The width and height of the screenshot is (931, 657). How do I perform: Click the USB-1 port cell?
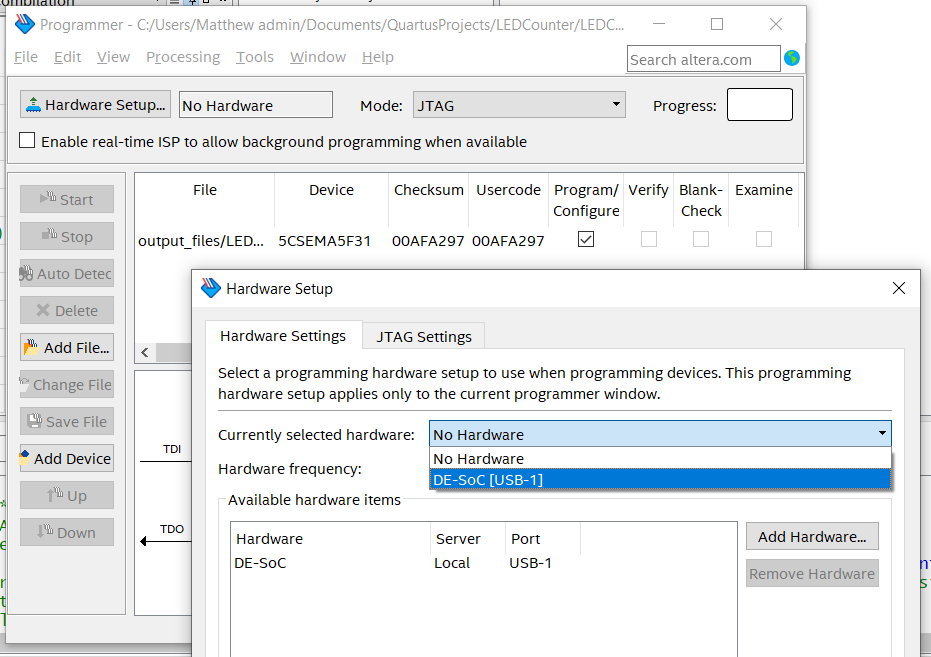530,563
